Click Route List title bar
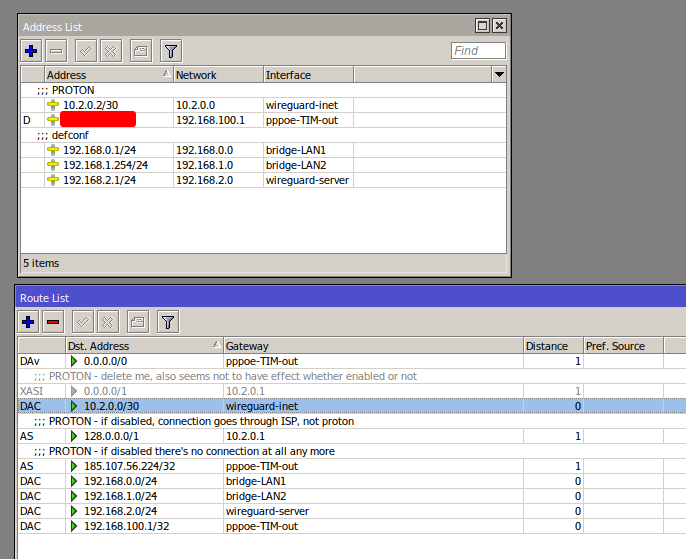This screenshot has height=559, width=686. click(x=351, y=298)
